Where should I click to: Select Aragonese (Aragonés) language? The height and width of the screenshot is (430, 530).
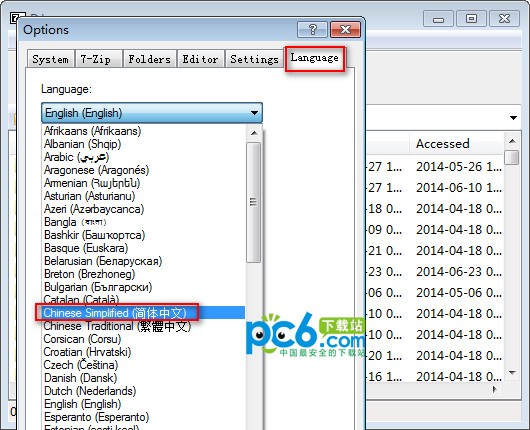pyautogui.click(x=144, y=170)
